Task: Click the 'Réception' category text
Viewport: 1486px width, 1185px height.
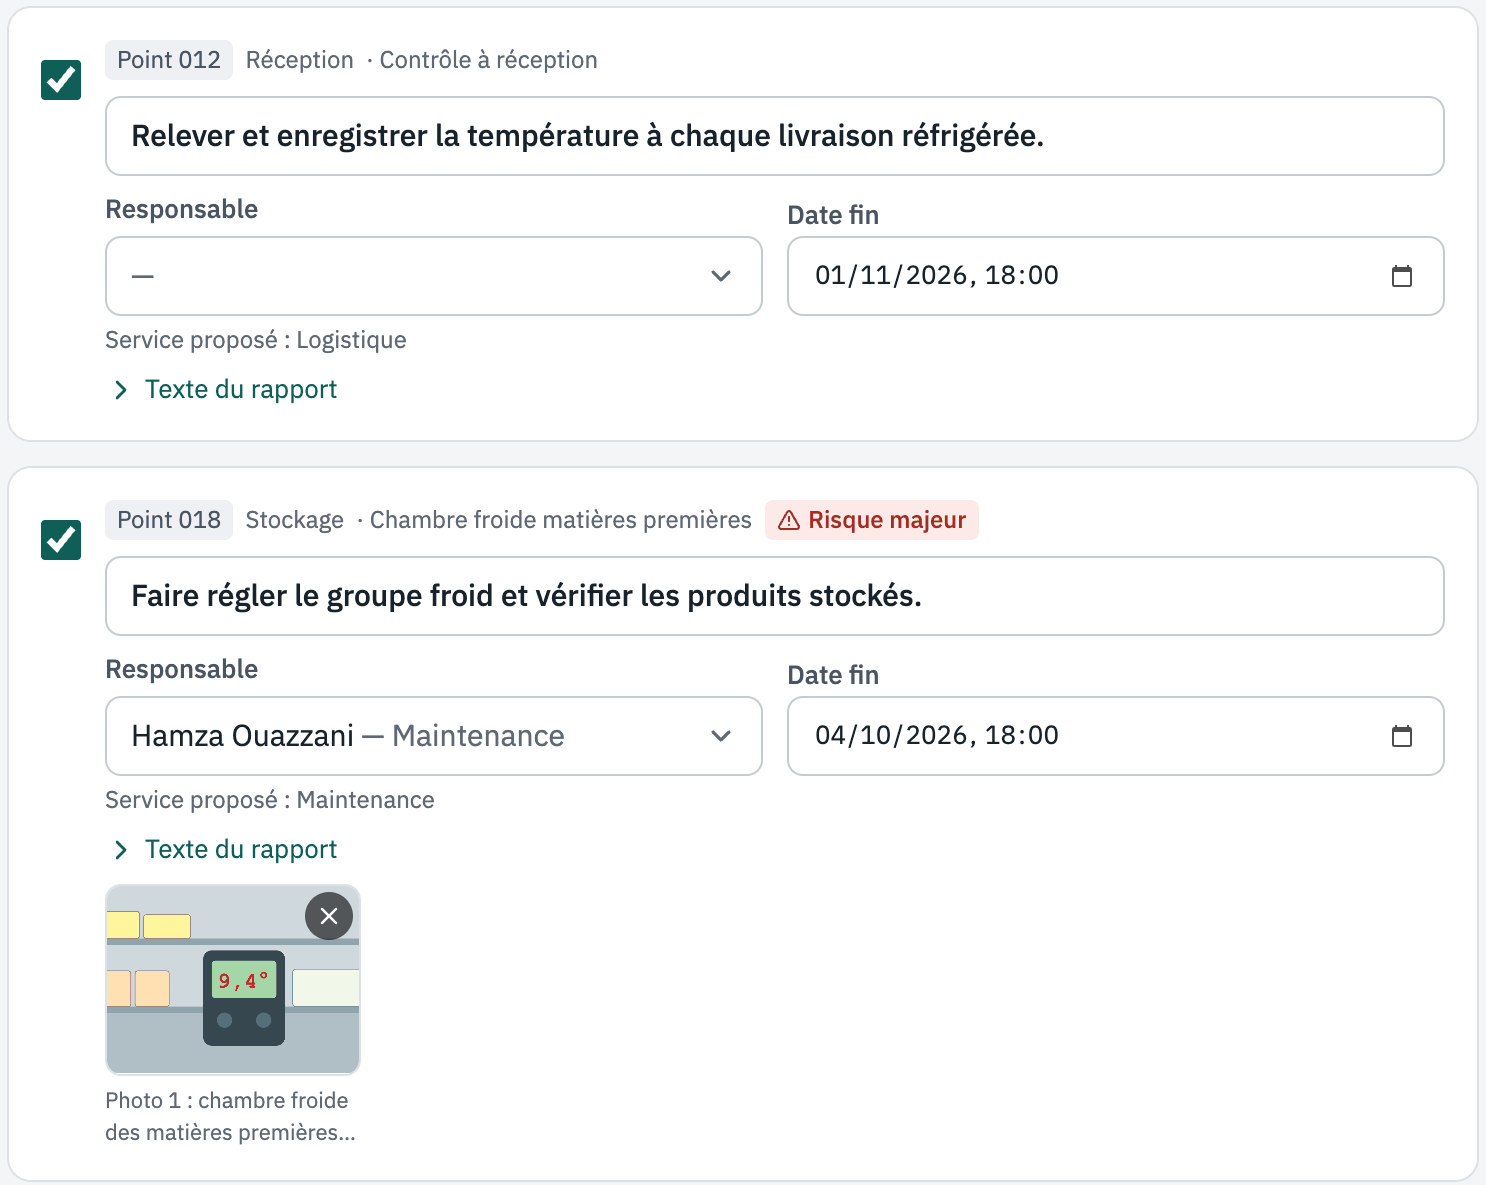Action: tap(300, 60)
